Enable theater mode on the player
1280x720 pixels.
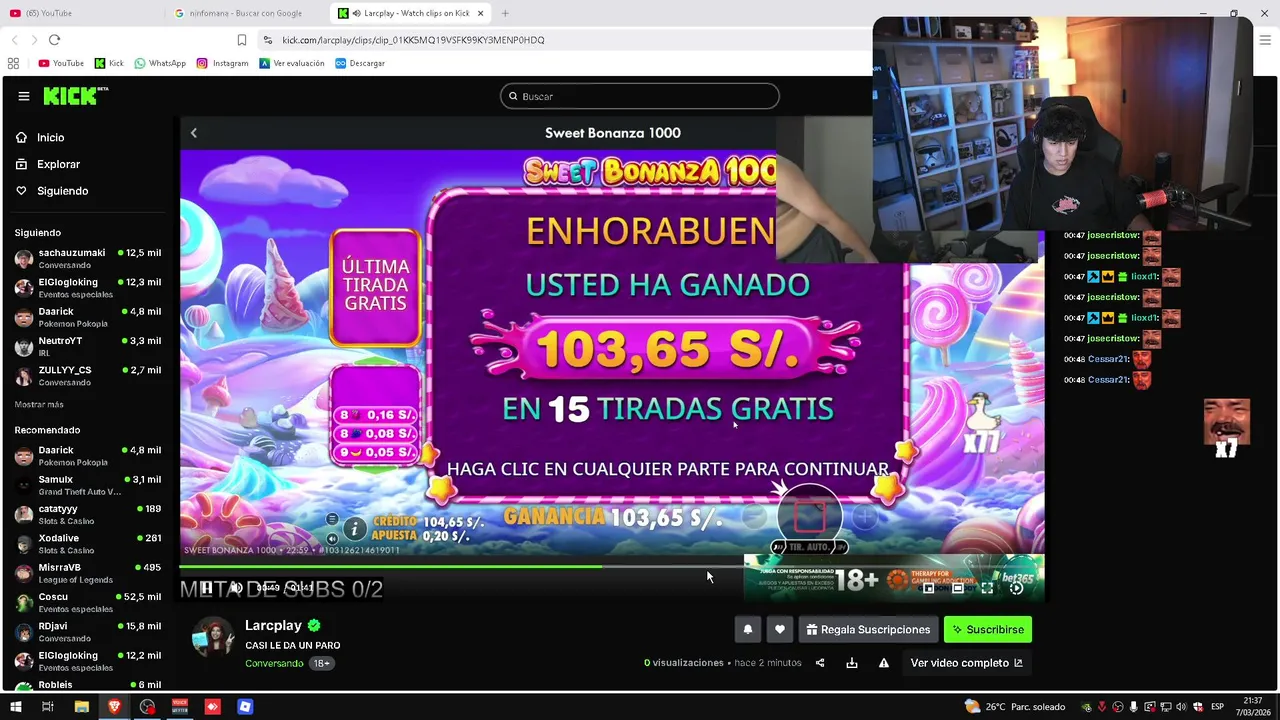point(958,588)
